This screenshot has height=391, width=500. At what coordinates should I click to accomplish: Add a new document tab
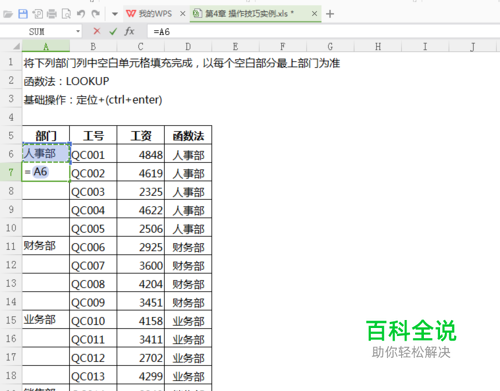pyautogui.click(x=330, y=14)
